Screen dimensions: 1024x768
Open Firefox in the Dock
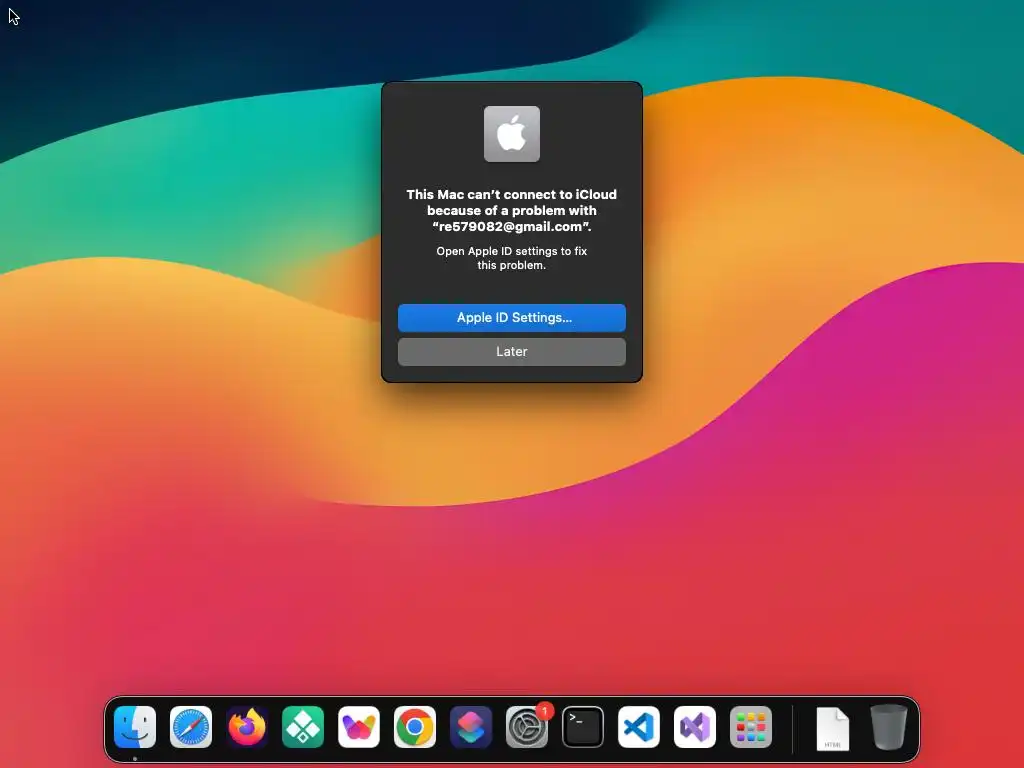click(247, 726)
